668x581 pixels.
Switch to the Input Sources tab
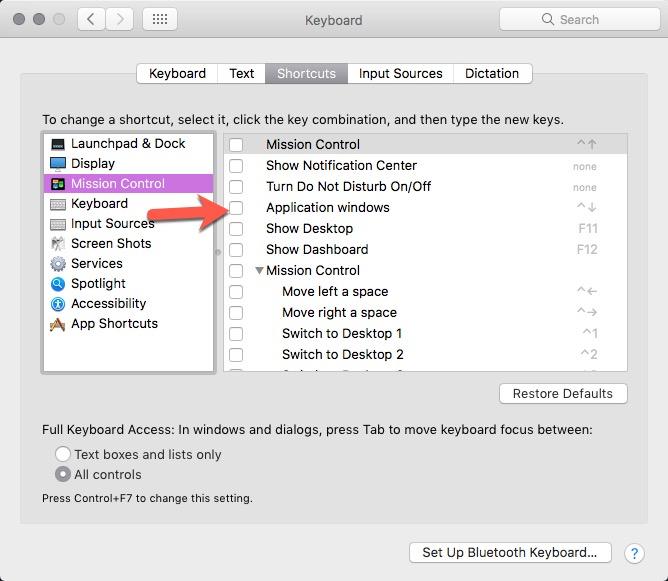pyautogui.click(x=400, y=73)
